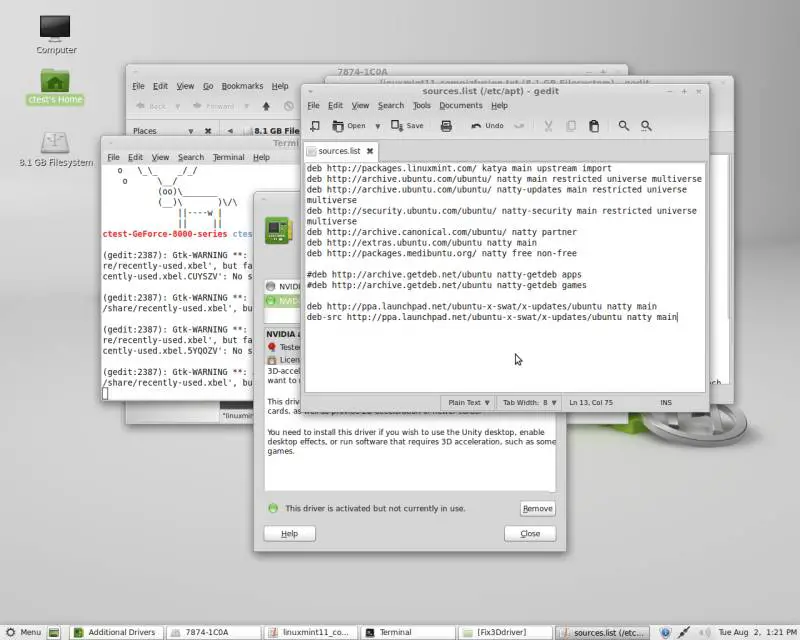Open the Forward history dropdown arrow in file manager
Screen dimensions: 800x640
pyautogui.click(x=246, y=106)
